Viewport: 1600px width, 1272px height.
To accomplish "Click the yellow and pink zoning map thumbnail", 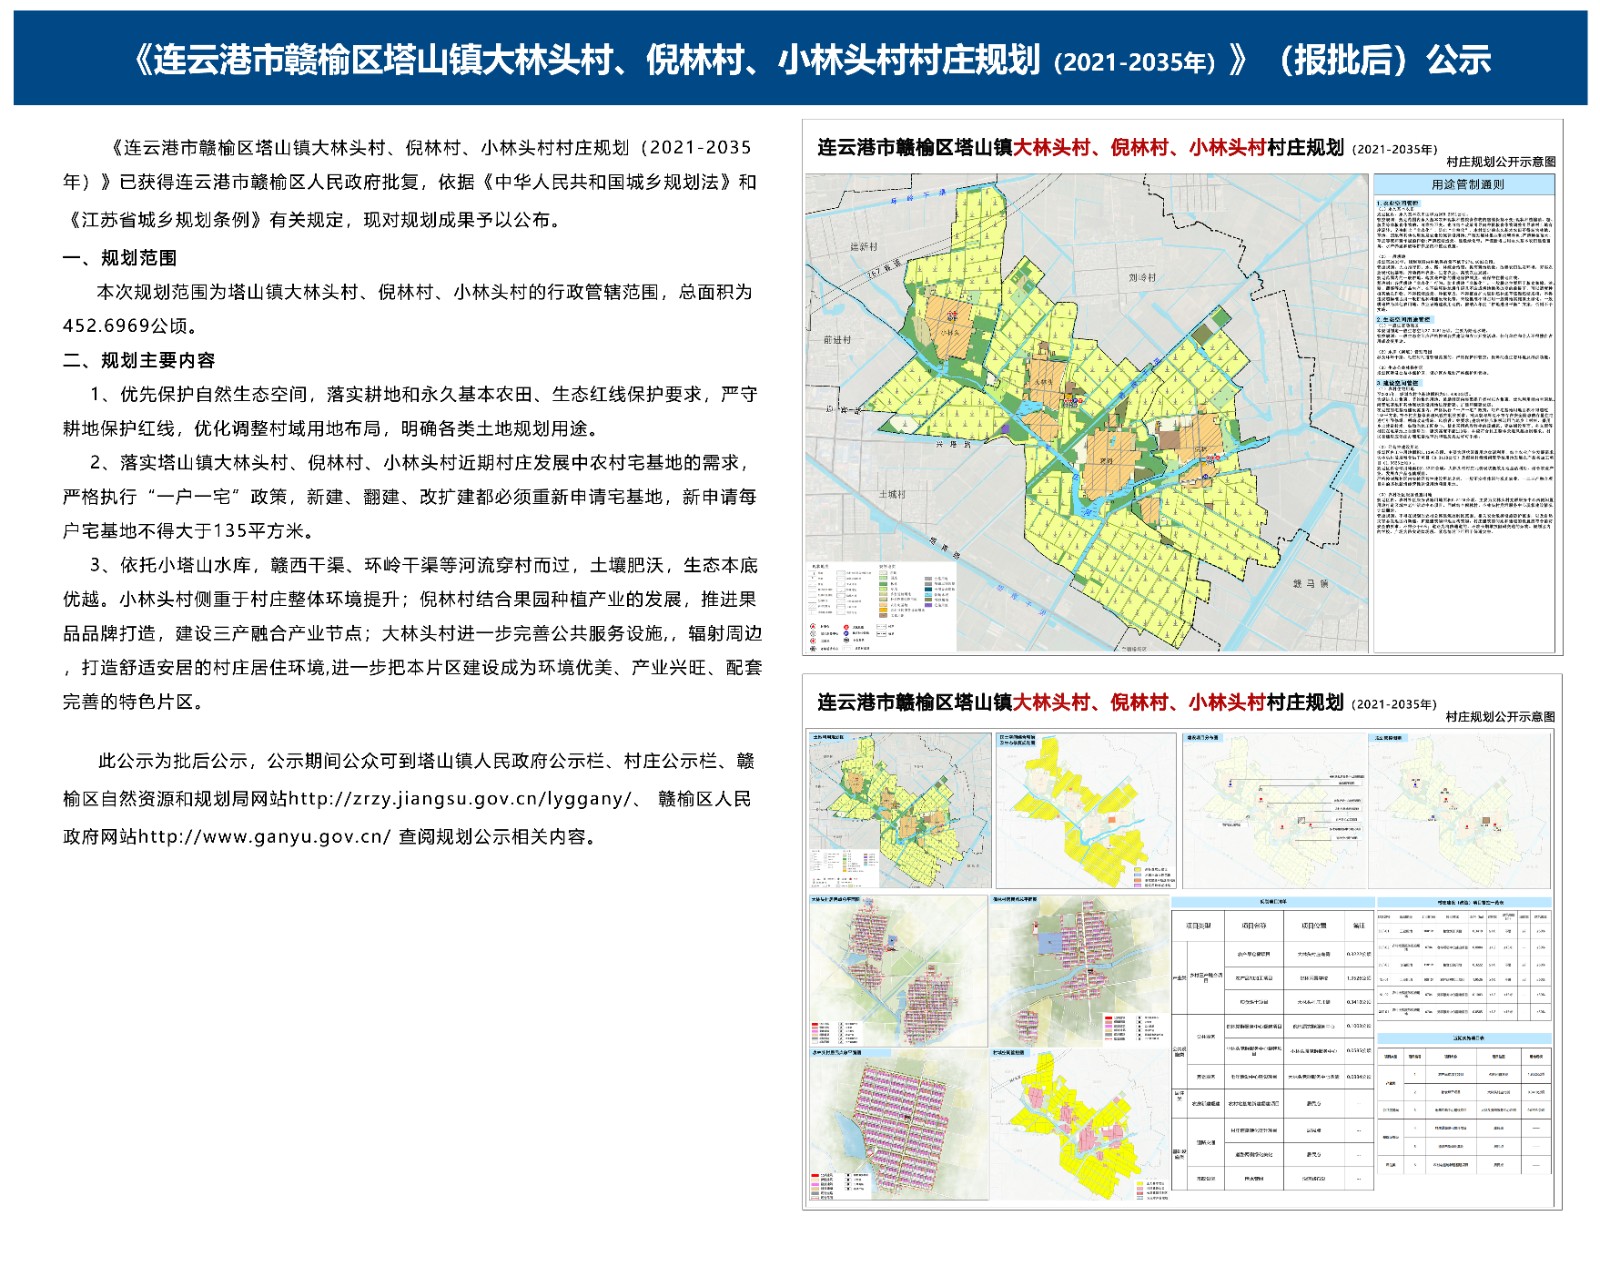I will coord(1078,1124).
